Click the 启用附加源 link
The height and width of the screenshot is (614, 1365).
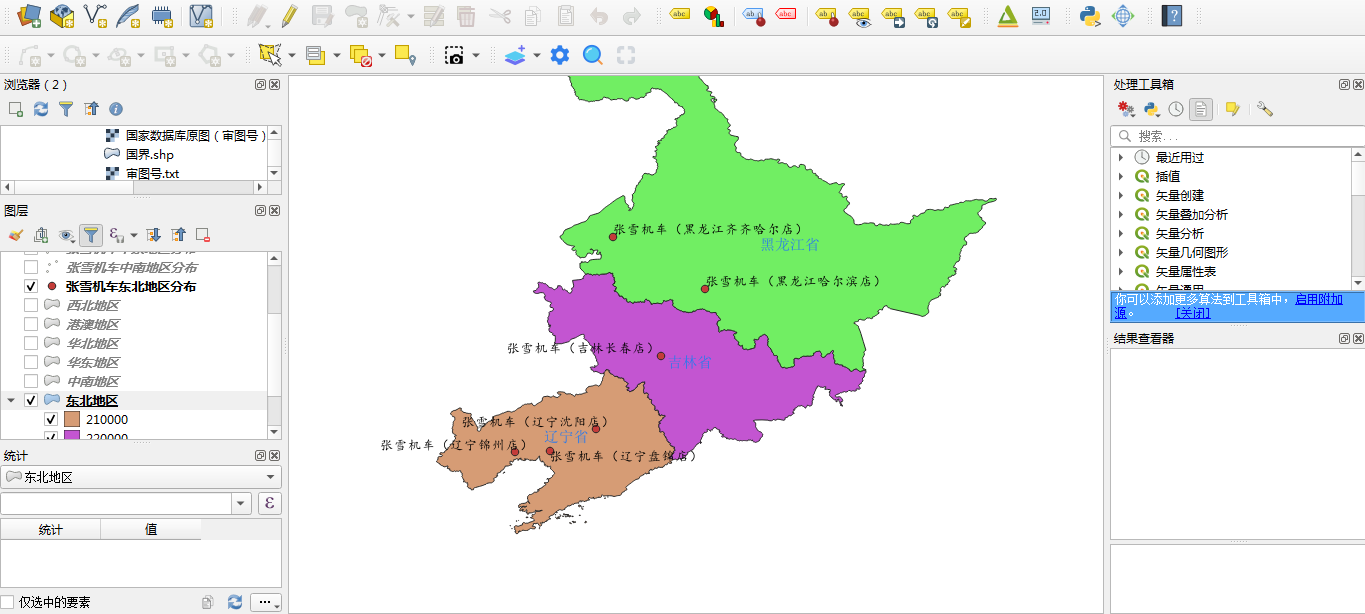point(1318,299)
